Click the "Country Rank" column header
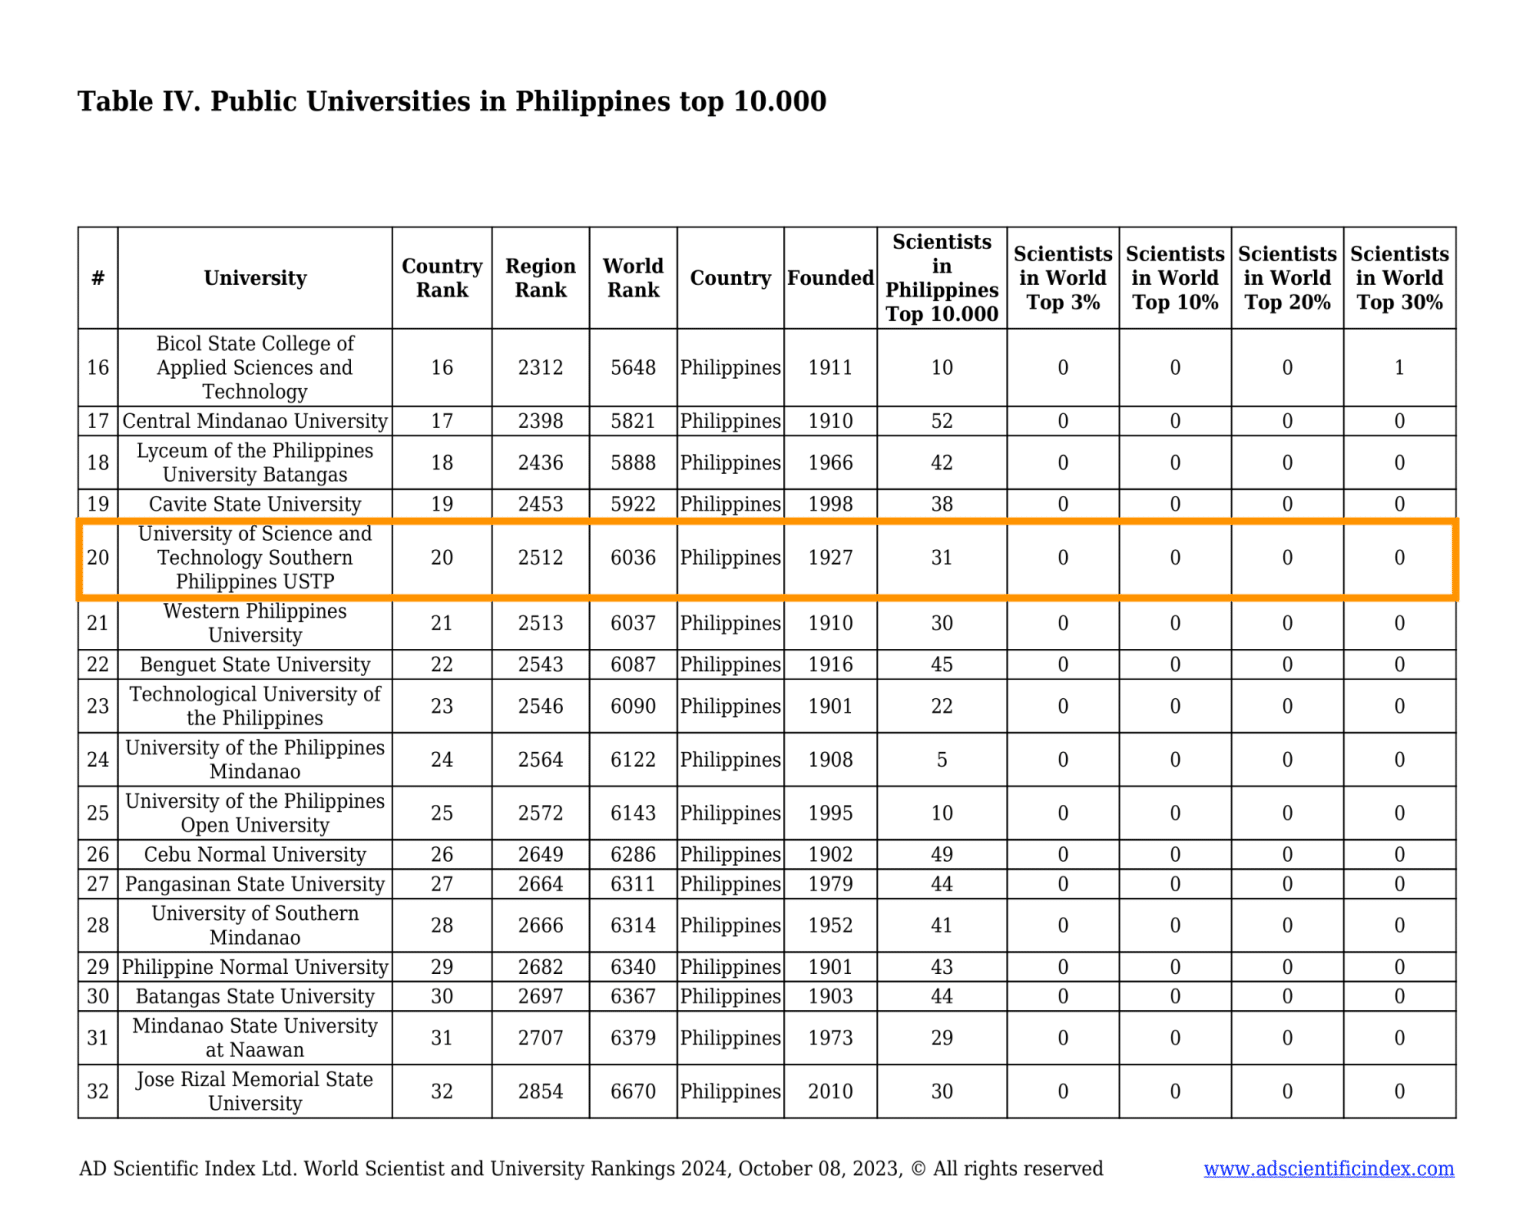This screenshot has width=1536, height=1229. (x=441, y=278)
